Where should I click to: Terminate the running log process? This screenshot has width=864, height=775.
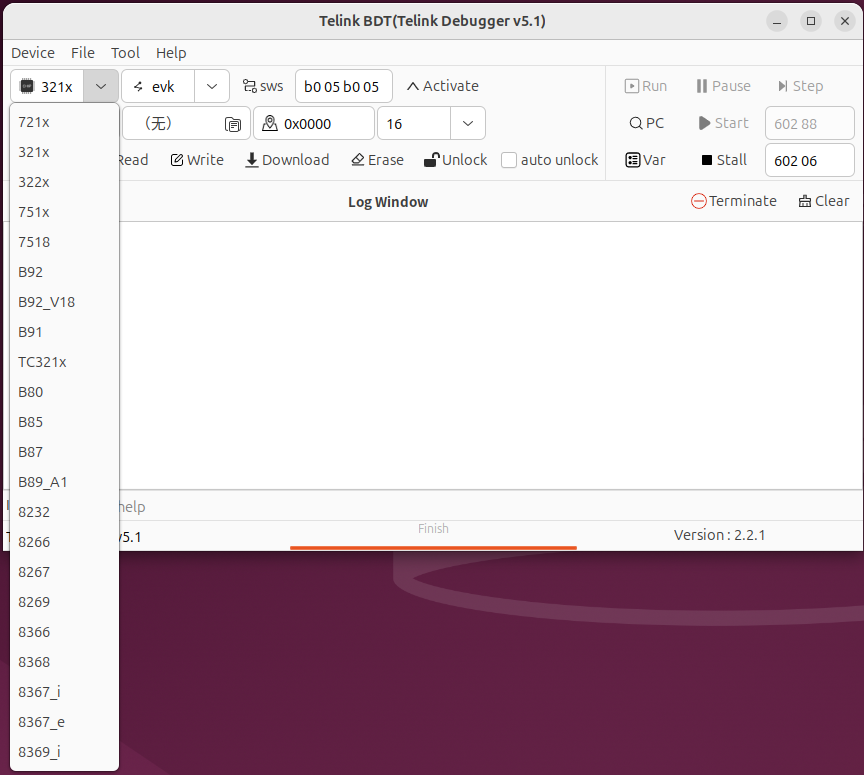coord(733,201)
